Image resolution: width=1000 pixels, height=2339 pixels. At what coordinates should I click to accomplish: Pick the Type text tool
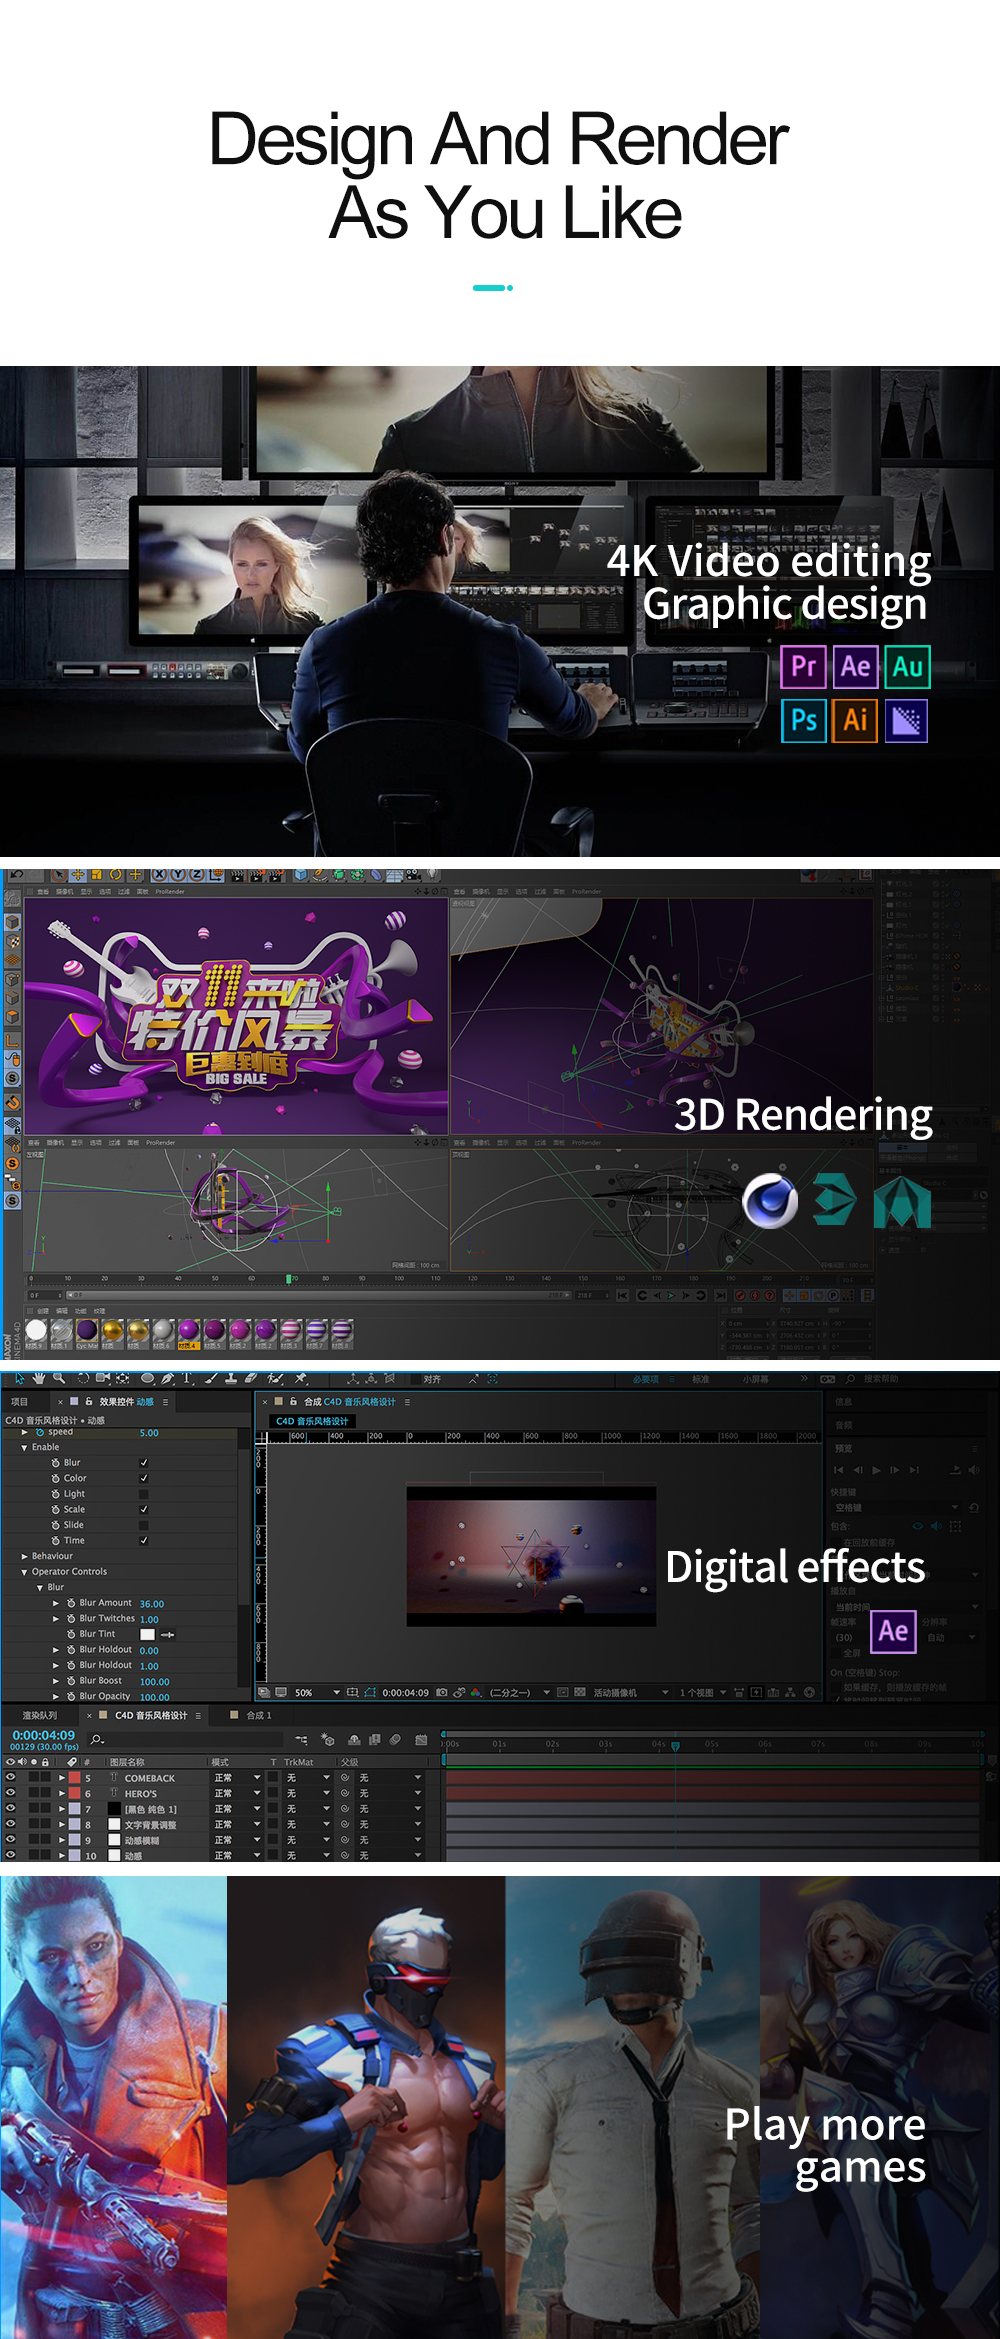pos(187,1379)
